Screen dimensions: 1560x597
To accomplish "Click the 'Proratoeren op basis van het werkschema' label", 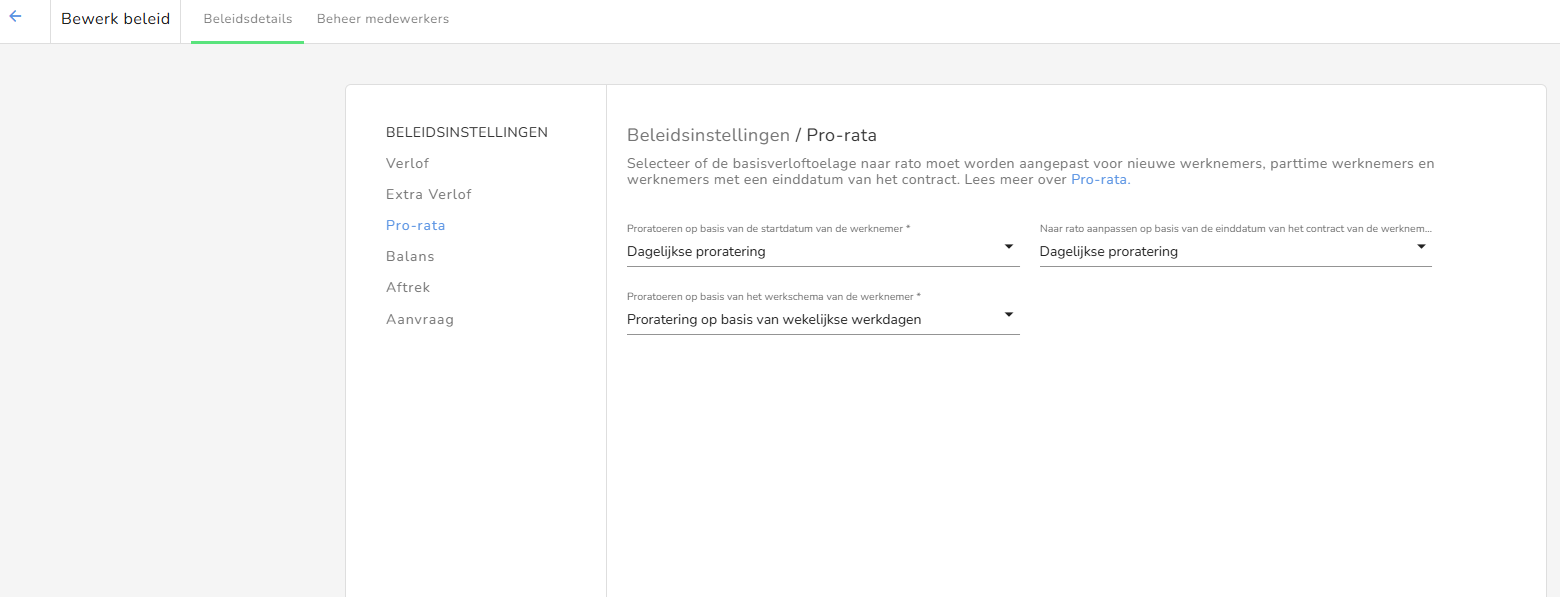I will coord(773,297).
